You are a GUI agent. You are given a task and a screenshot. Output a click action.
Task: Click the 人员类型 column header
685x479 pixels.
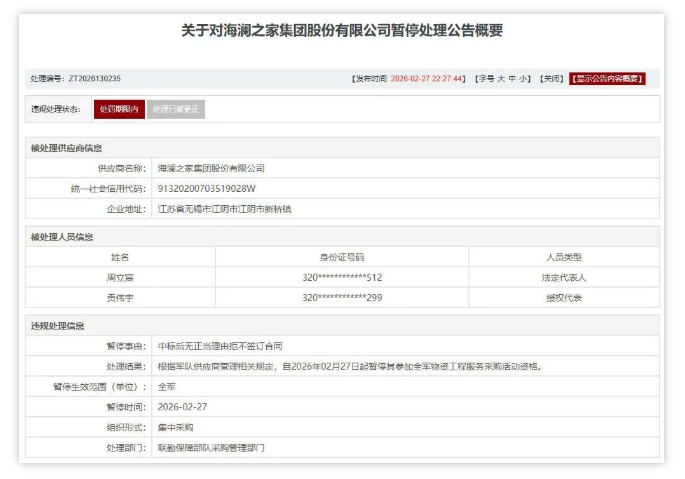point(563,257)
